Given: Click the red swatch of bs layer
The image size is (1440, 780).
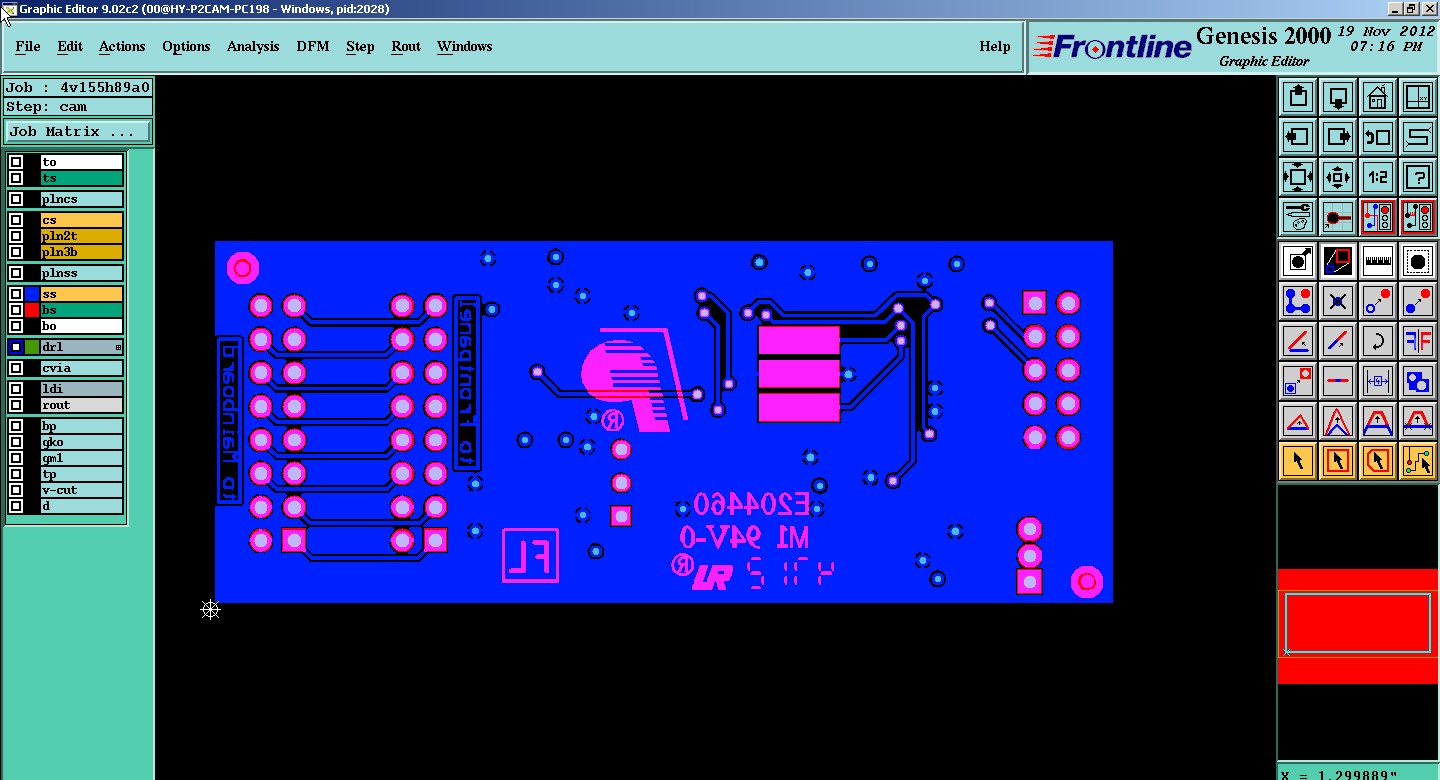Looking at the screenshot, I should (32, 310).
